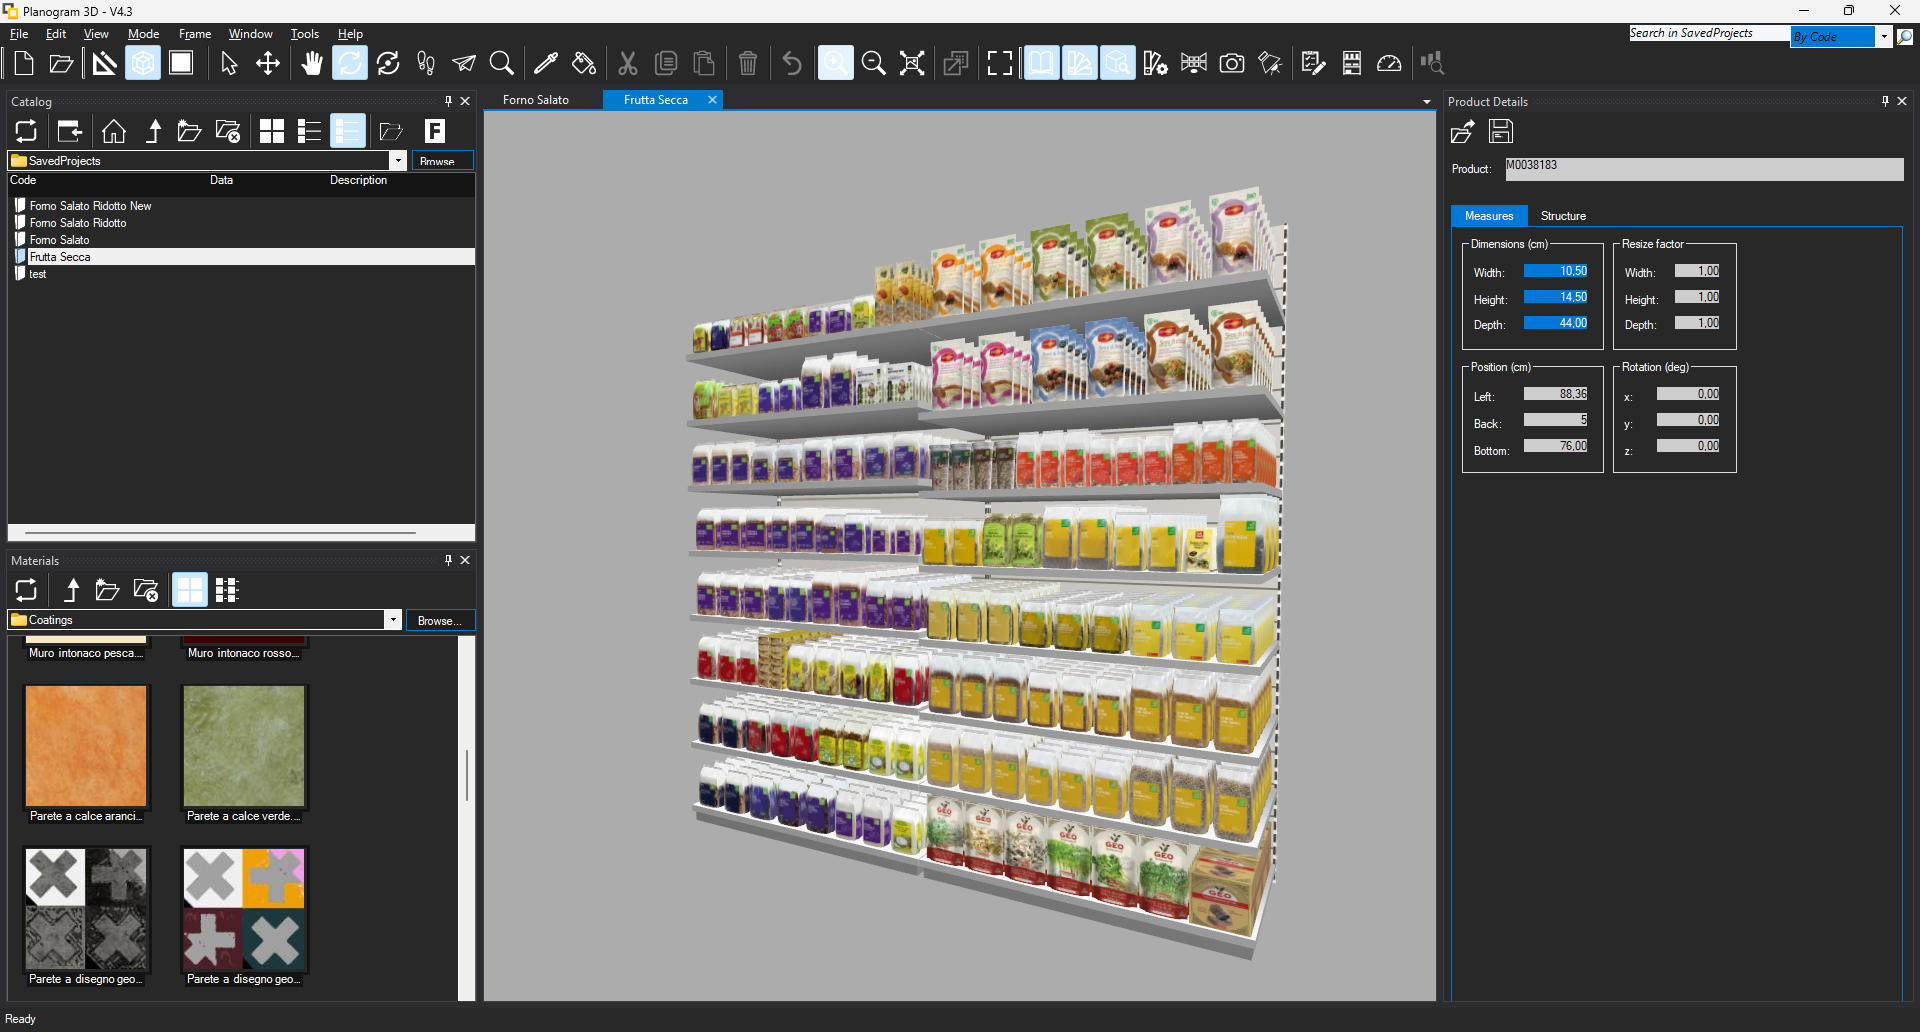Expand the SavedProjects folder dropdown
Screen dimensions: 1920x1032
point(398,161)
